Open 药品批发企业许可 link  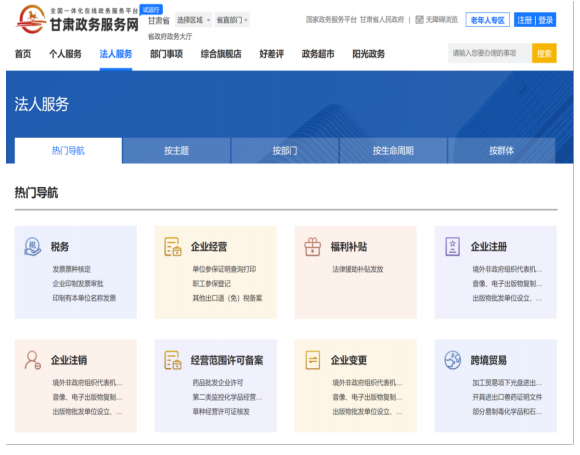click(x=218, y=382)
